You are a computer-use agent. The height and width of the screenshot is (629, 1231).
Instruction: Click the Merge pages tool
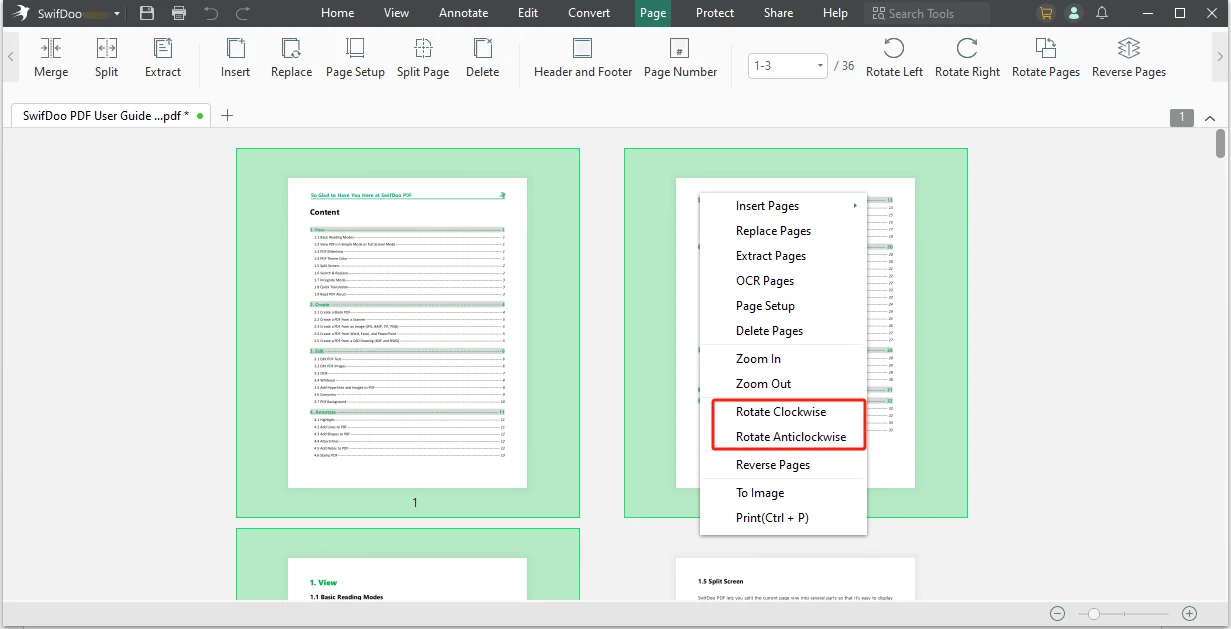click(x=51, y=58)
